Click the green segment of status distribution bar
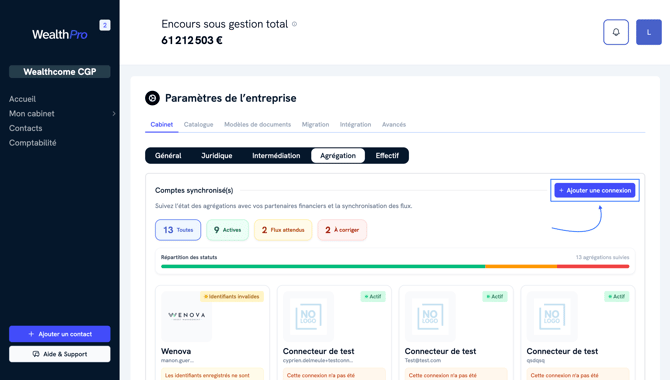This screenshot has width=670, height=380. [x=323, y=266]
